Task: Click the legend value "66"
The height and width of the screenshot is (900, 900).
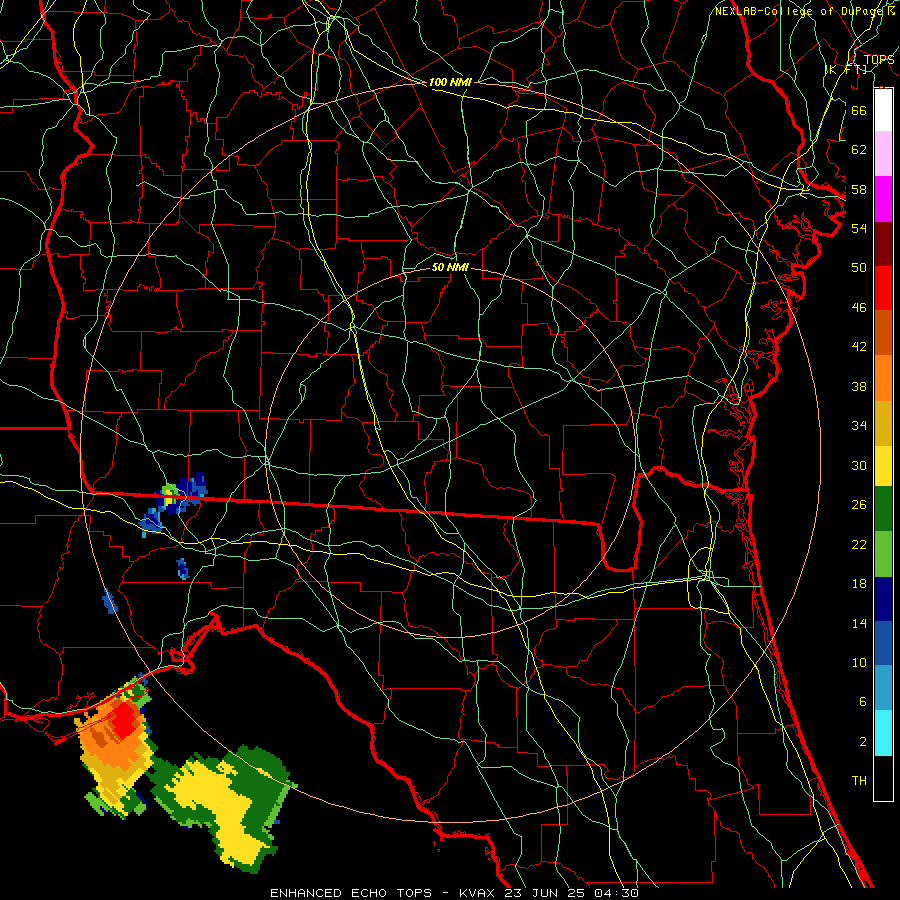Action: pyautogui.click(x=859, y=110)
